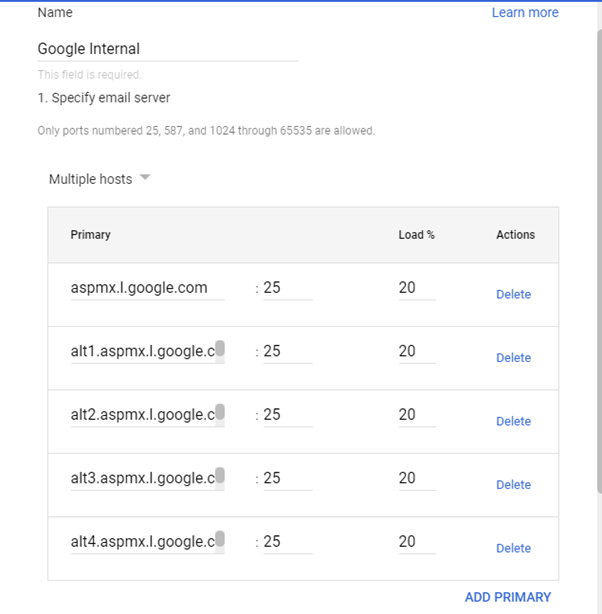Click the ADD PRIMARY button
The width and height of the screenshot is (602, 614).
pyautogui.click(x=507, y=597)
